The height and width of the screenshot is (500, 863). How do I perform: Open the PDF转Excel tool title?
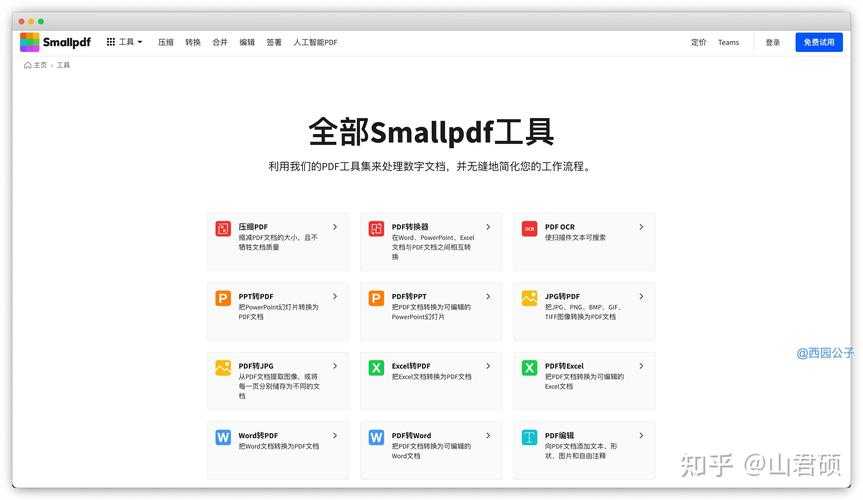tap(564, 366)
